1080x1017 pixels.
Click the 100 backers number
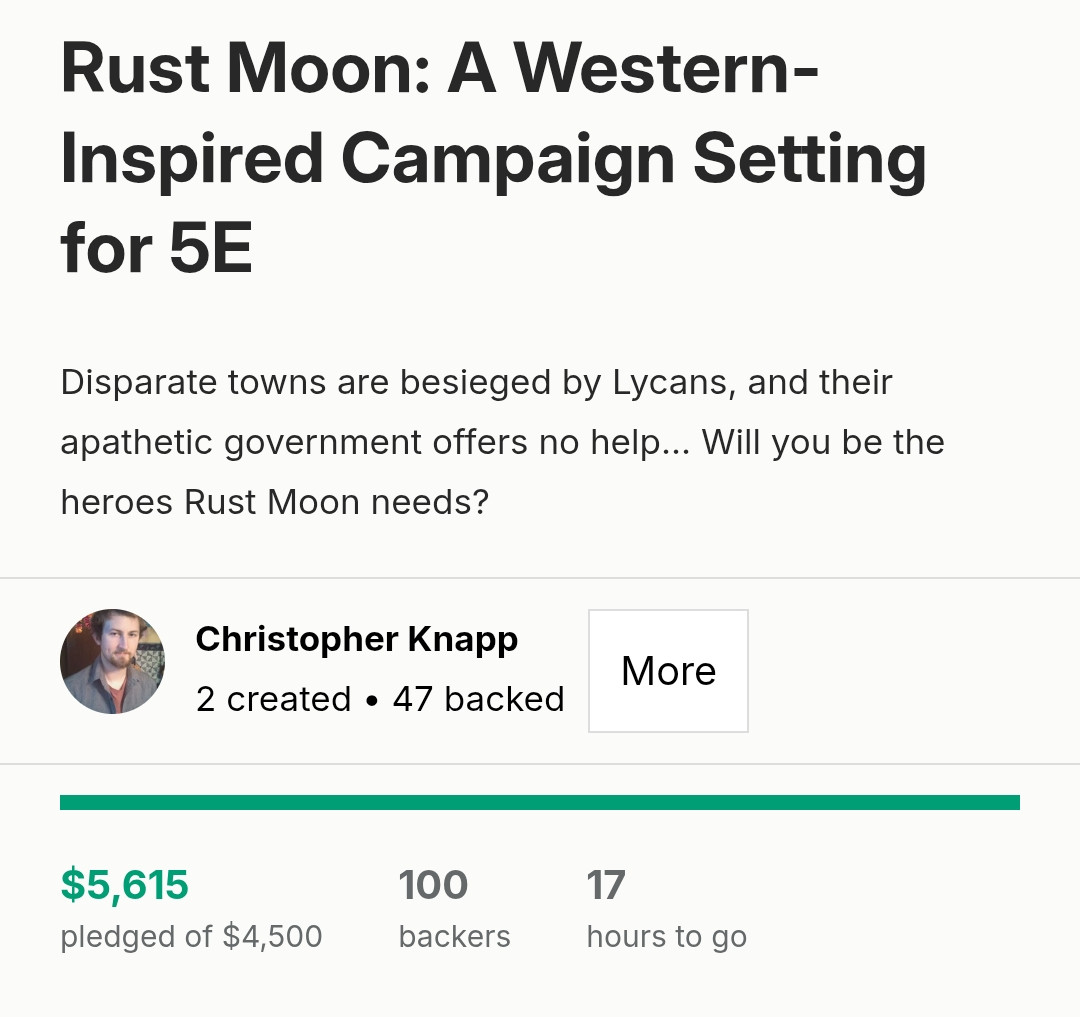coord(433,885)
